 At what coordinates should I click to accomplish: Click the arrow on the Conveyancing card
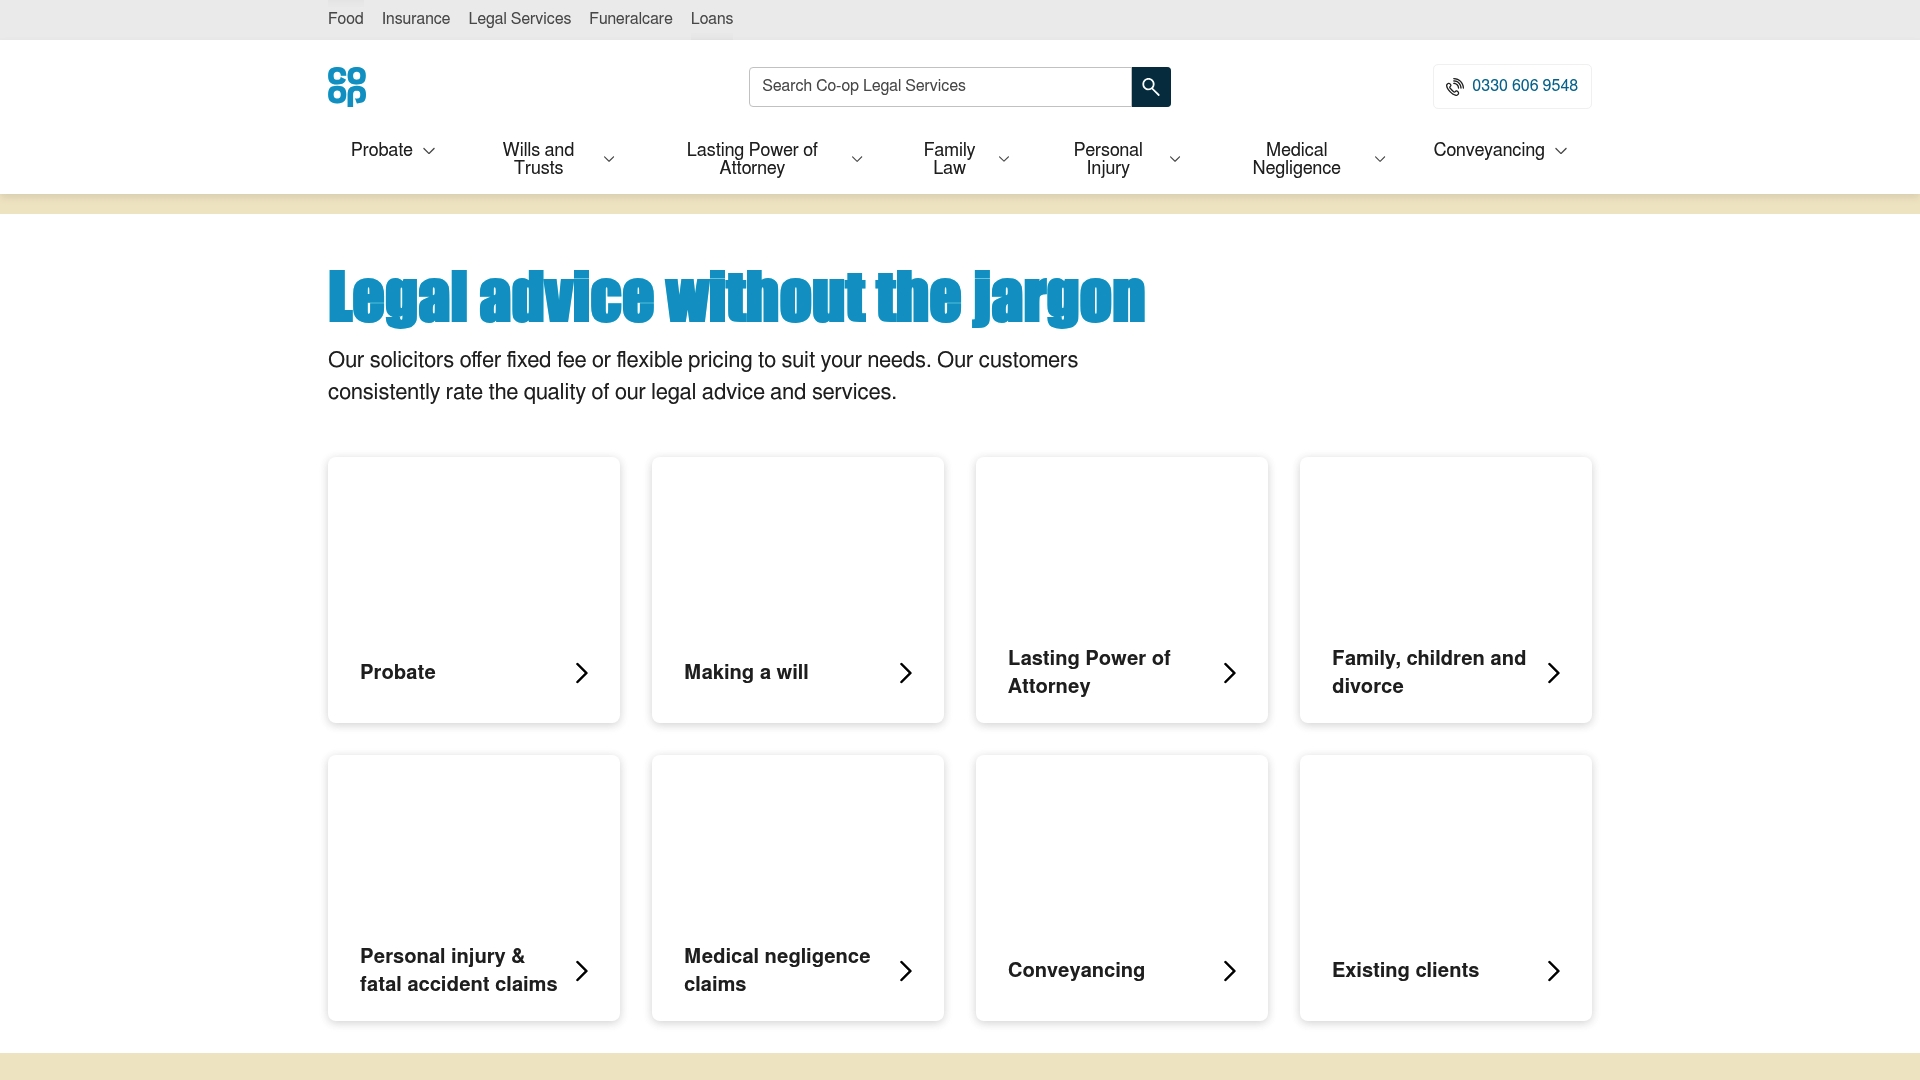click(x=1229, y=970)
